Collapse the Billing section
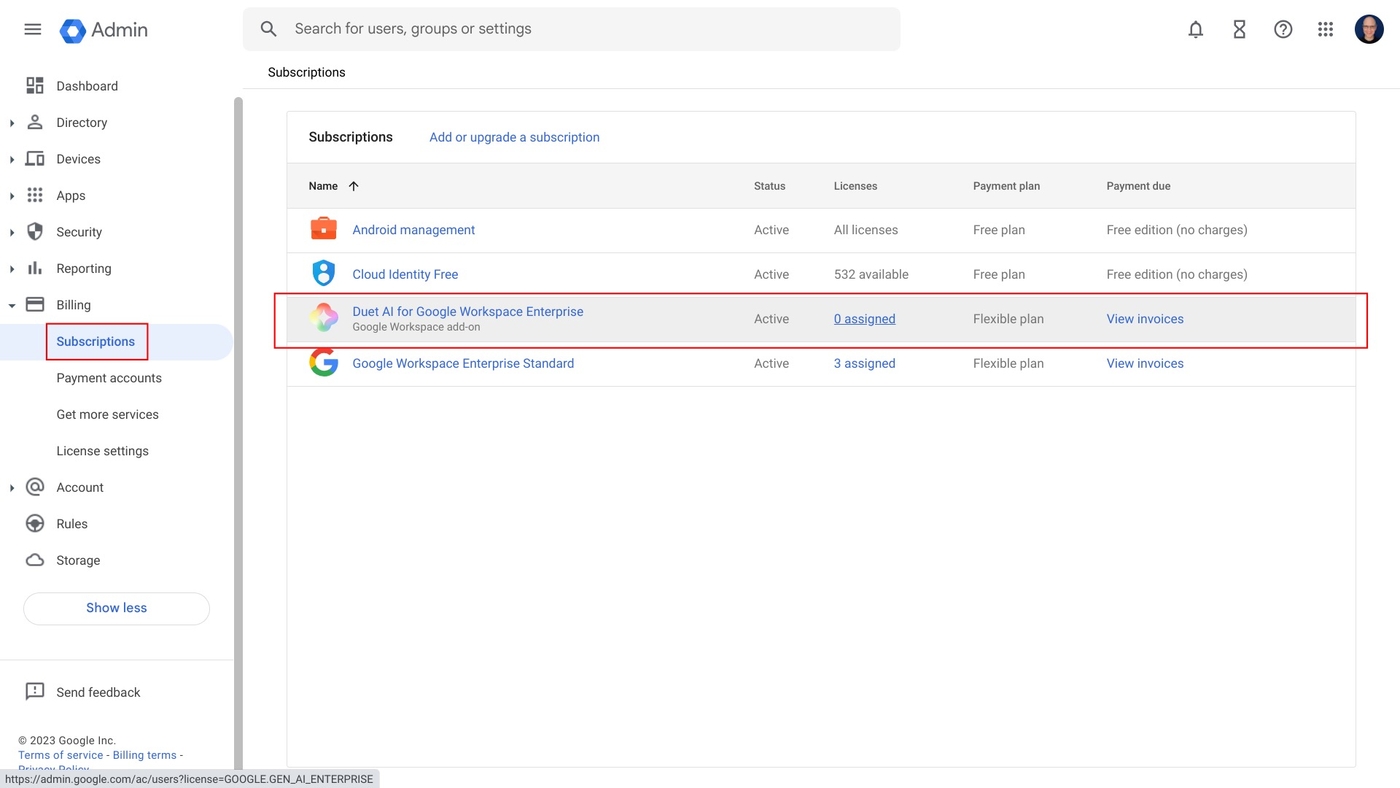 (12, 305)
